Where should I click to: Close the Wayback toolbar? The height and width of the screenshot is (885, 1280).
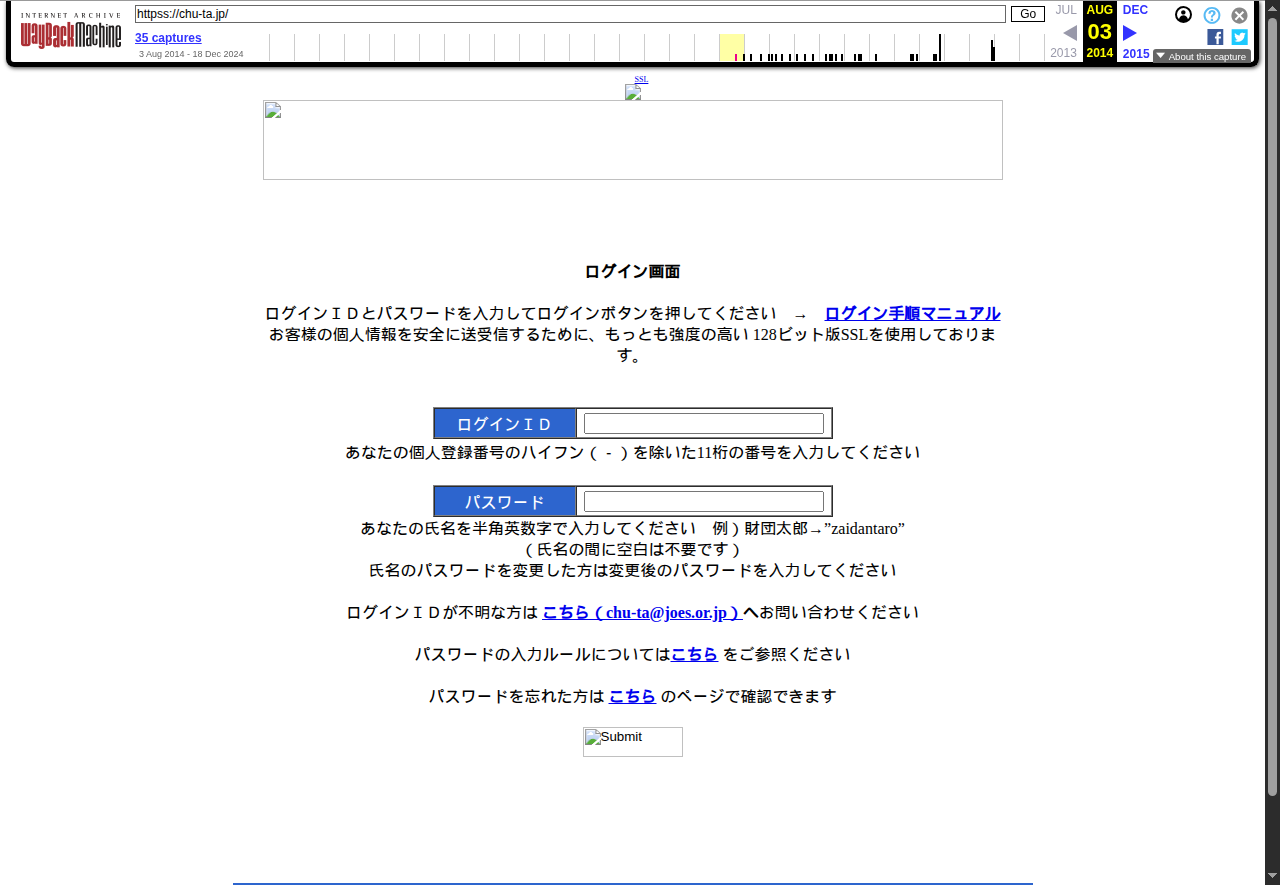point(1239,15)
